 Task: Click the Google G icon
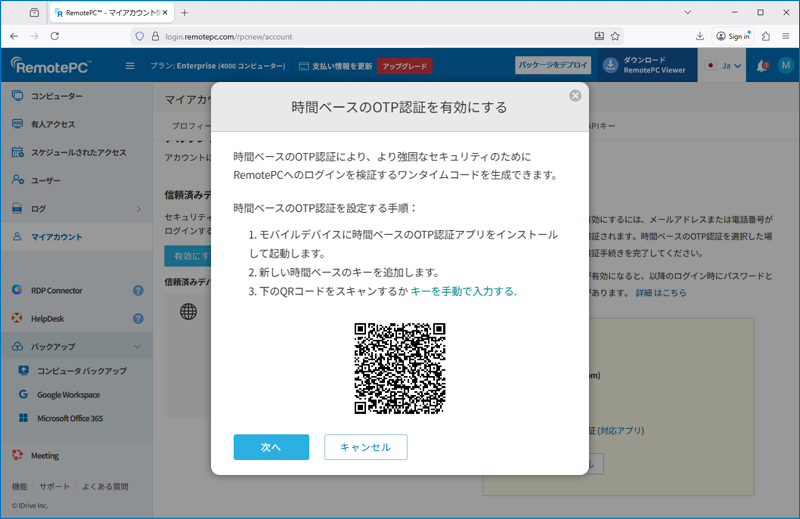pyautogui.click(x=23, y=394)
